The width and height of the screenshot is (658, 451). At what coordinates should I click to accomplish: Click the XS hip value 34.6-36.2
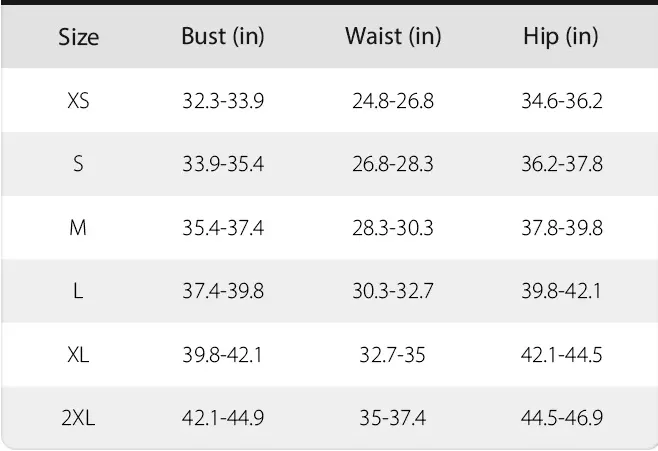tap(561, 101)
